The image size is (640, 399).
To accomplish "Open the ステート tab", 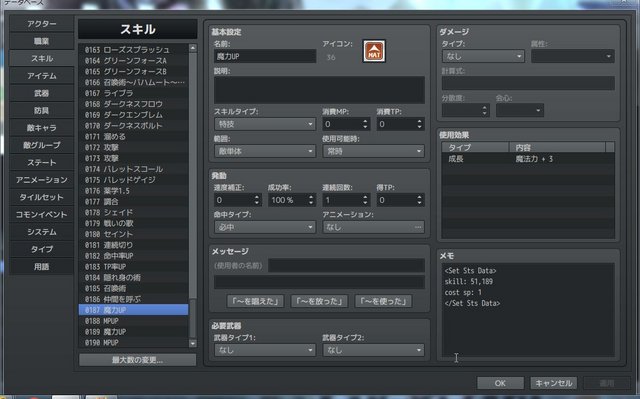I will pyautogui.click(x=42, y=162).
